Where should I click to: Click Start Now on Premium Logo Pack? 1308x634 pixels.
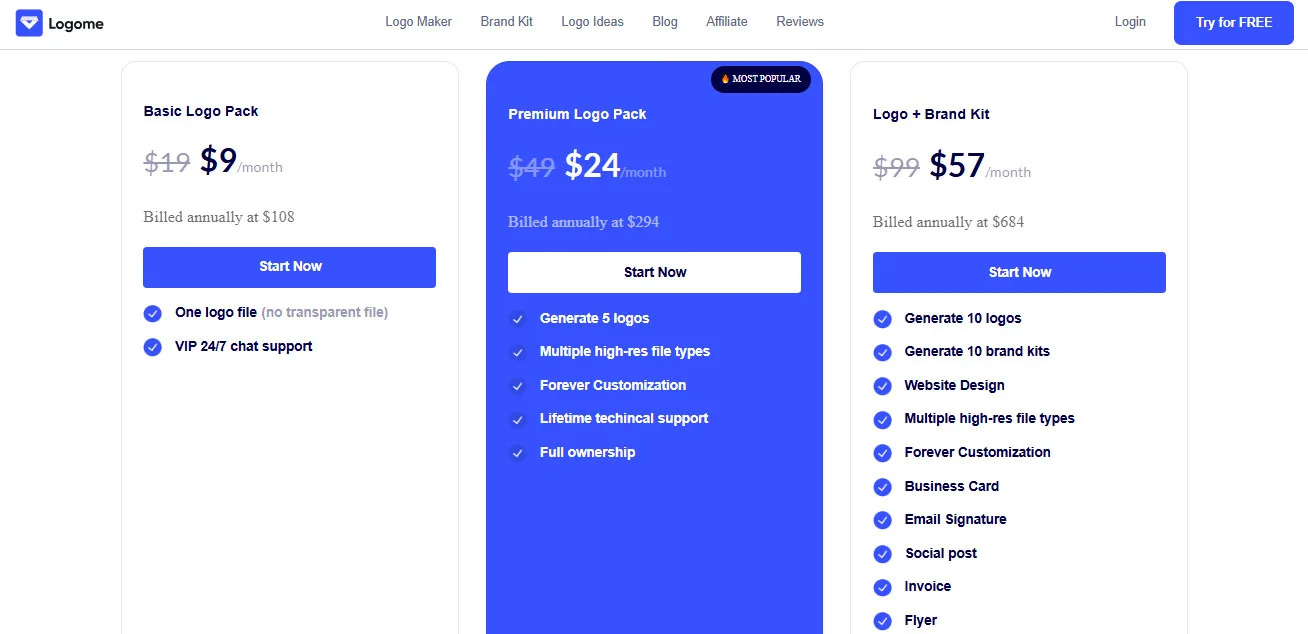coord(654,272)
